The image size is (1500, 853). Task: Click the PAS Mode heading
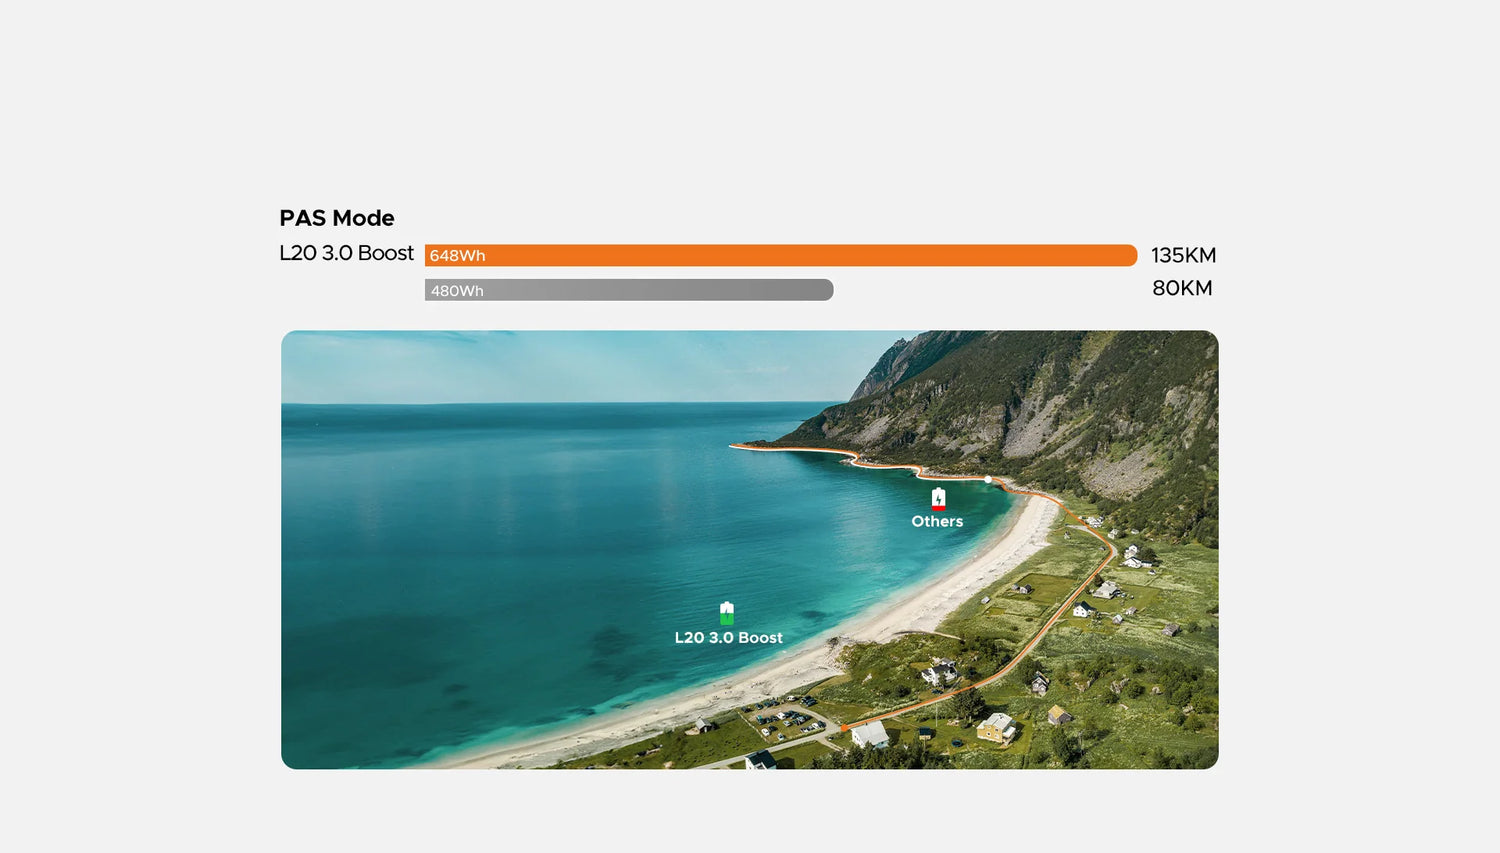tap(337, 218)
